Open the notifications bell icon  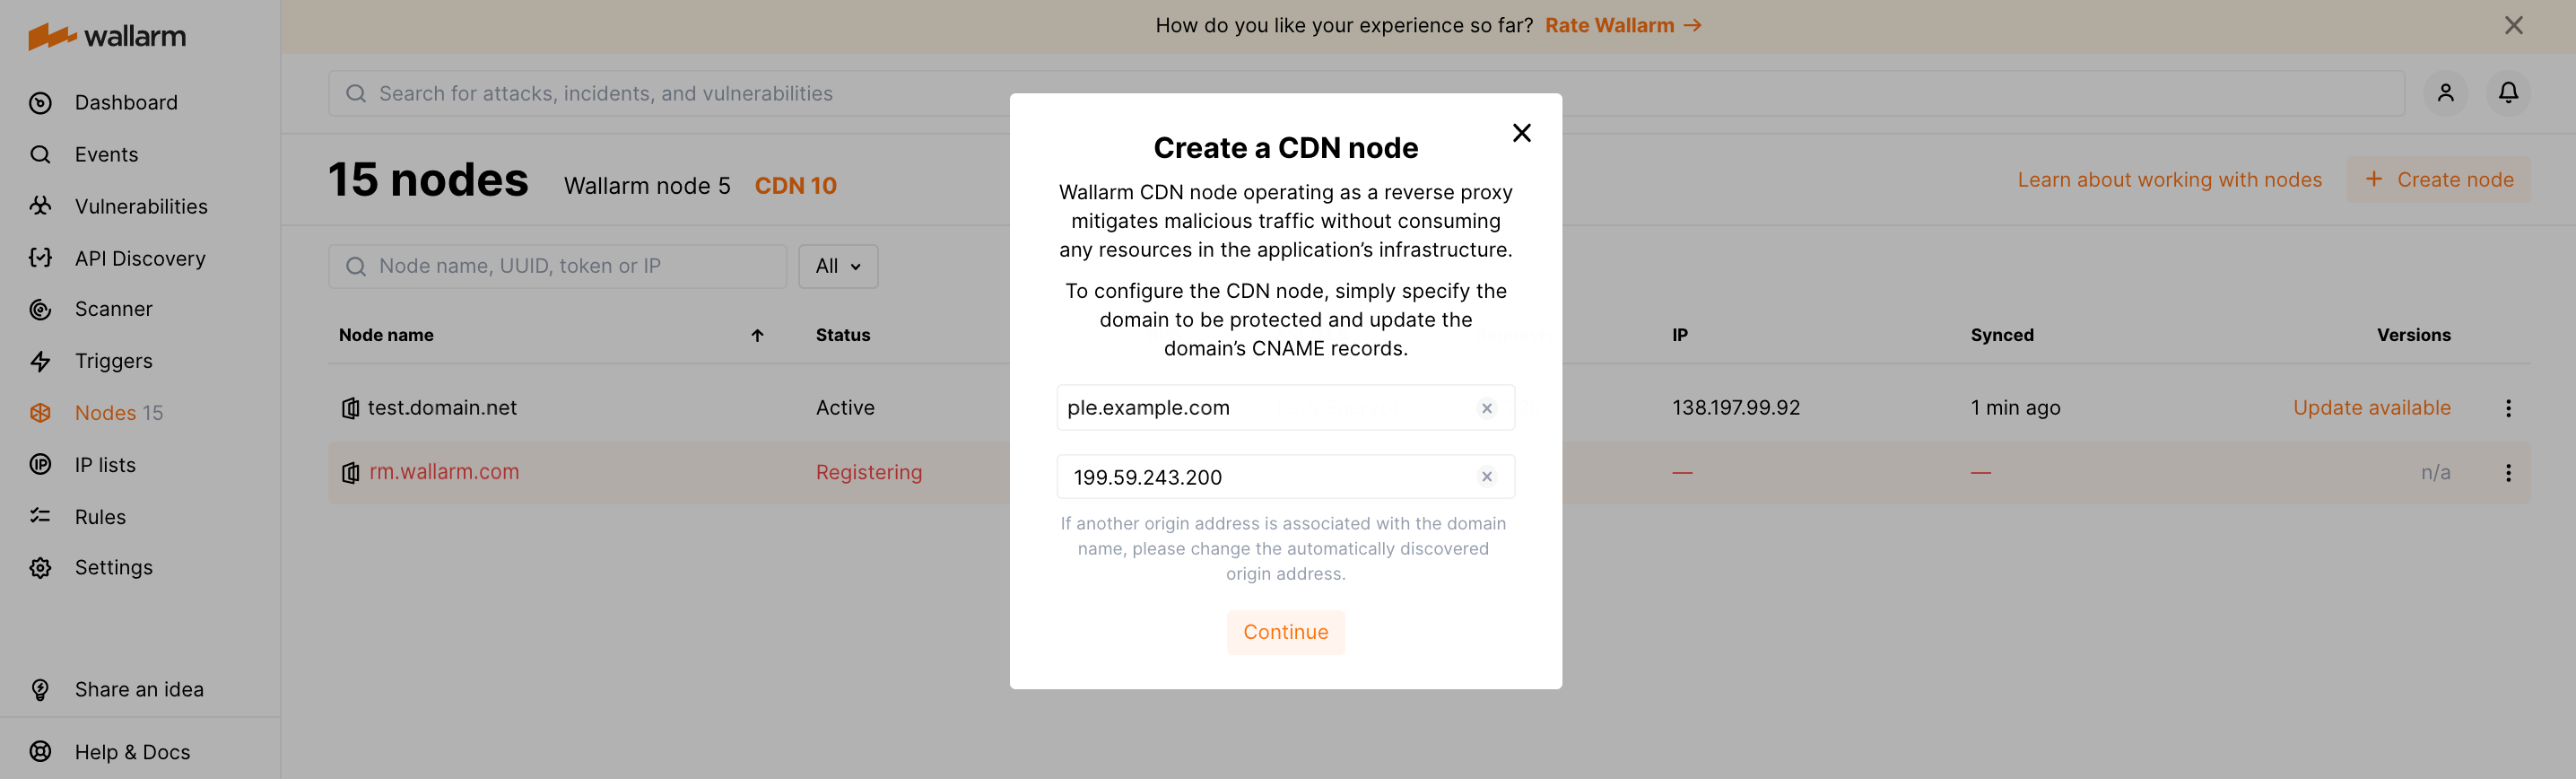[2509, 92]
